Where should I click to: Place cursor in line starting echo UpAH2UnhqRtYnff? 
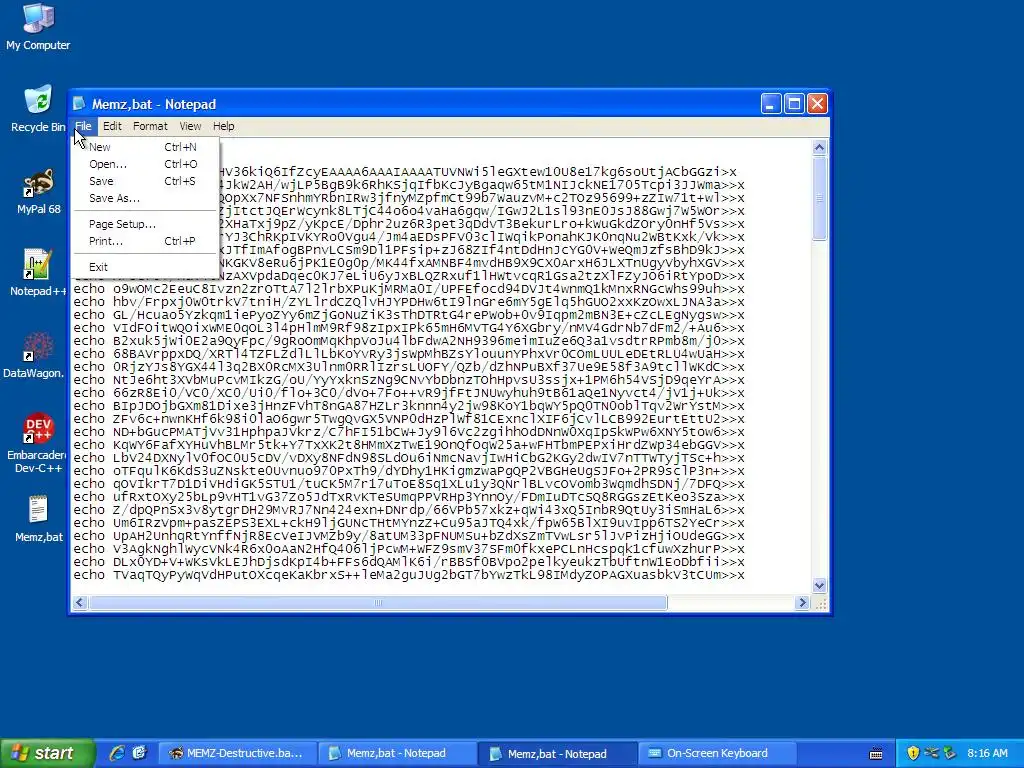pos(408,536)
